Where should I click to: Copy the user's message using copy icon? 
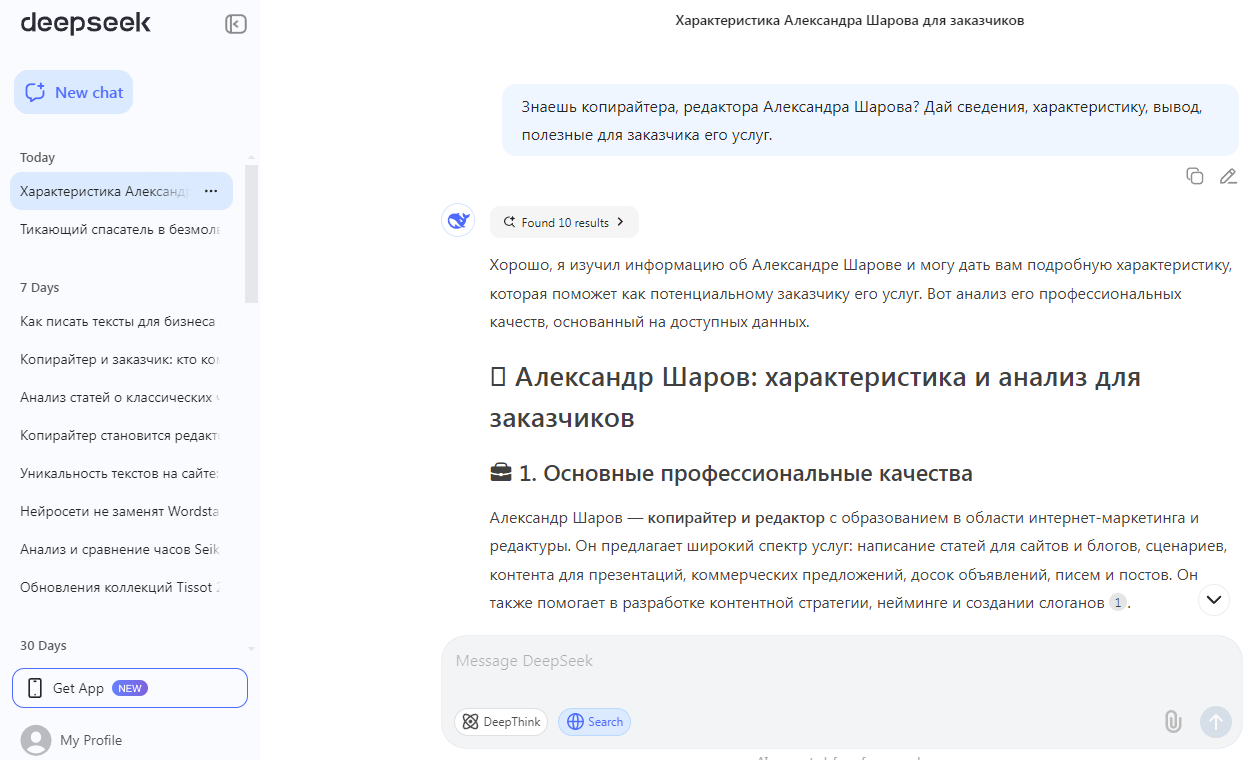click(1195, 175)
